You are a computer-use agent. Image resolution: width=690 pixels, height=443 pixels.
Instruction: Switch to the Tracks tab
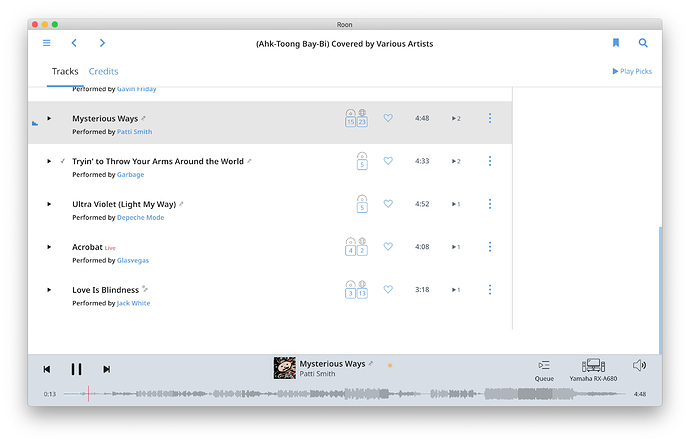[x=65, y=71]
